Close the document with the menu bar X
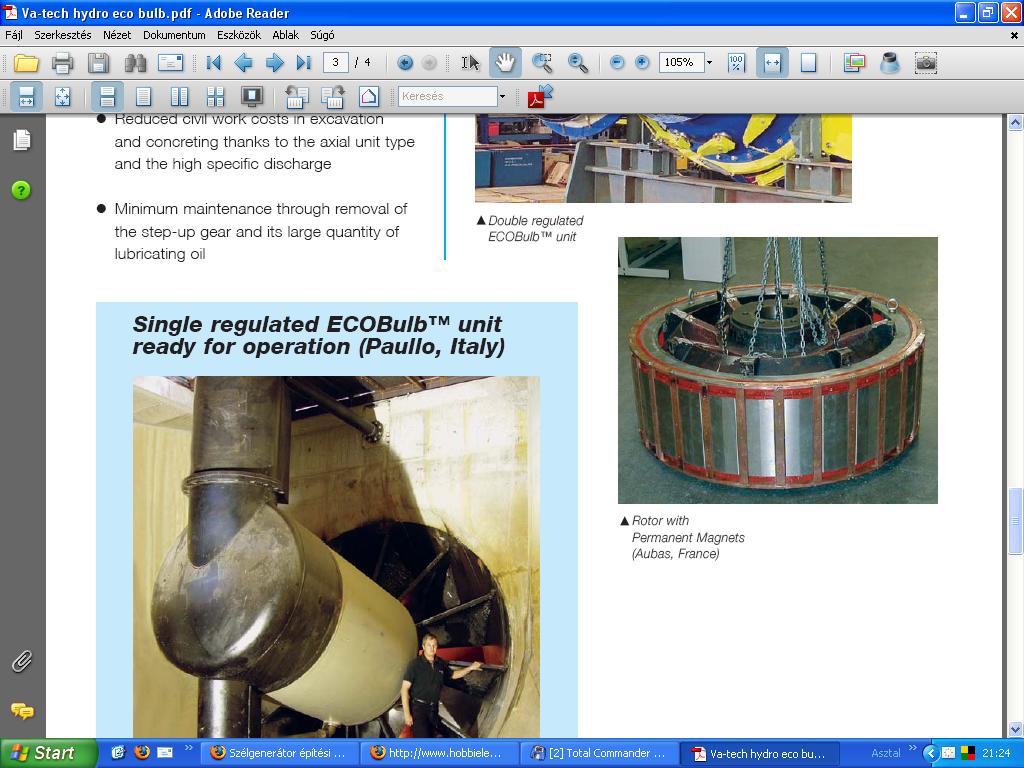This screenshot has width=1024, height=768. [1014, 36]
